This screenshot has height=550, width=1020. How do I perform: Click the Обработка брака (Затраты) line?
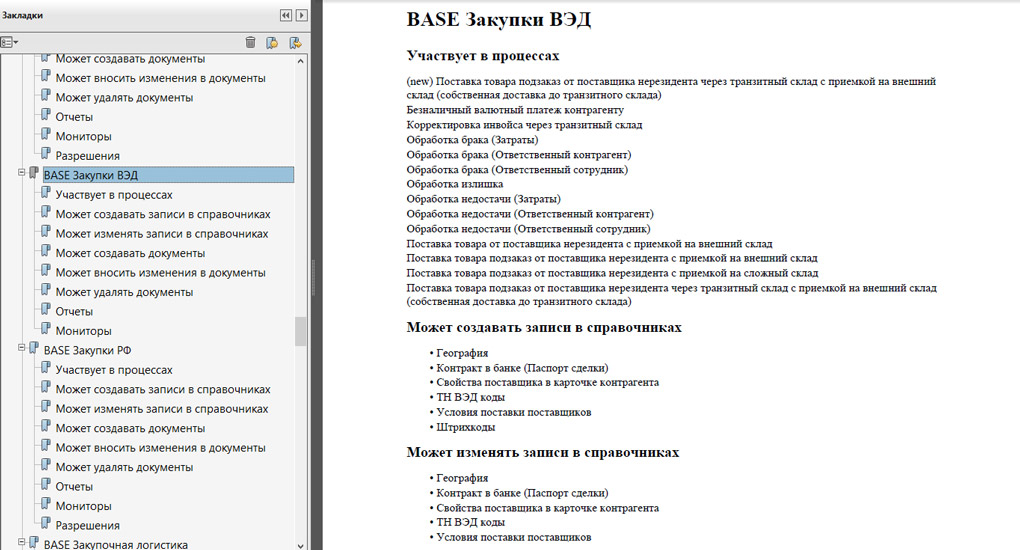(x=472, y=140)
